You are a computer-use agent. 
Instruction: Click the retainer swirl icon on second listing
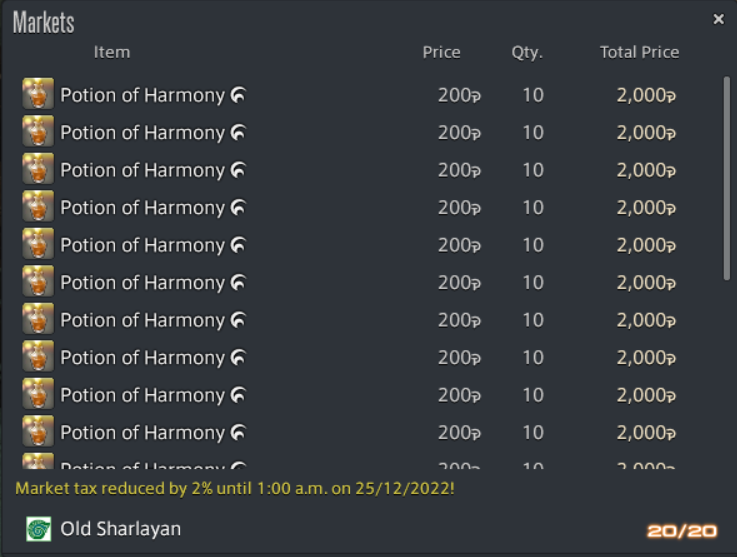[238, 133]
